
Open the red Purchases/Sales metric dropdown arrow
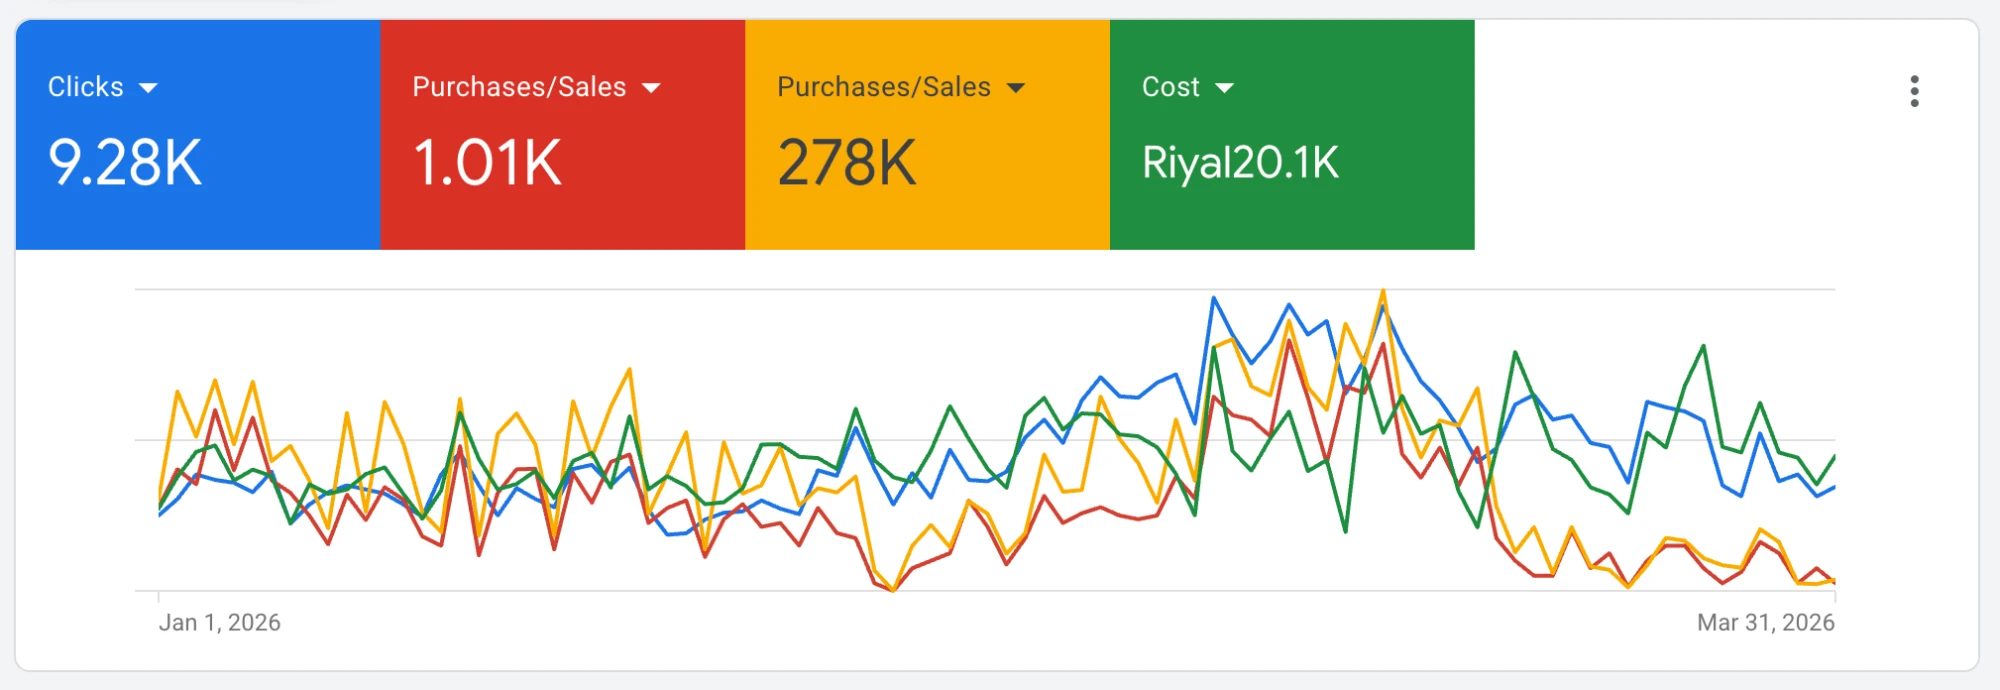[651, 88]
